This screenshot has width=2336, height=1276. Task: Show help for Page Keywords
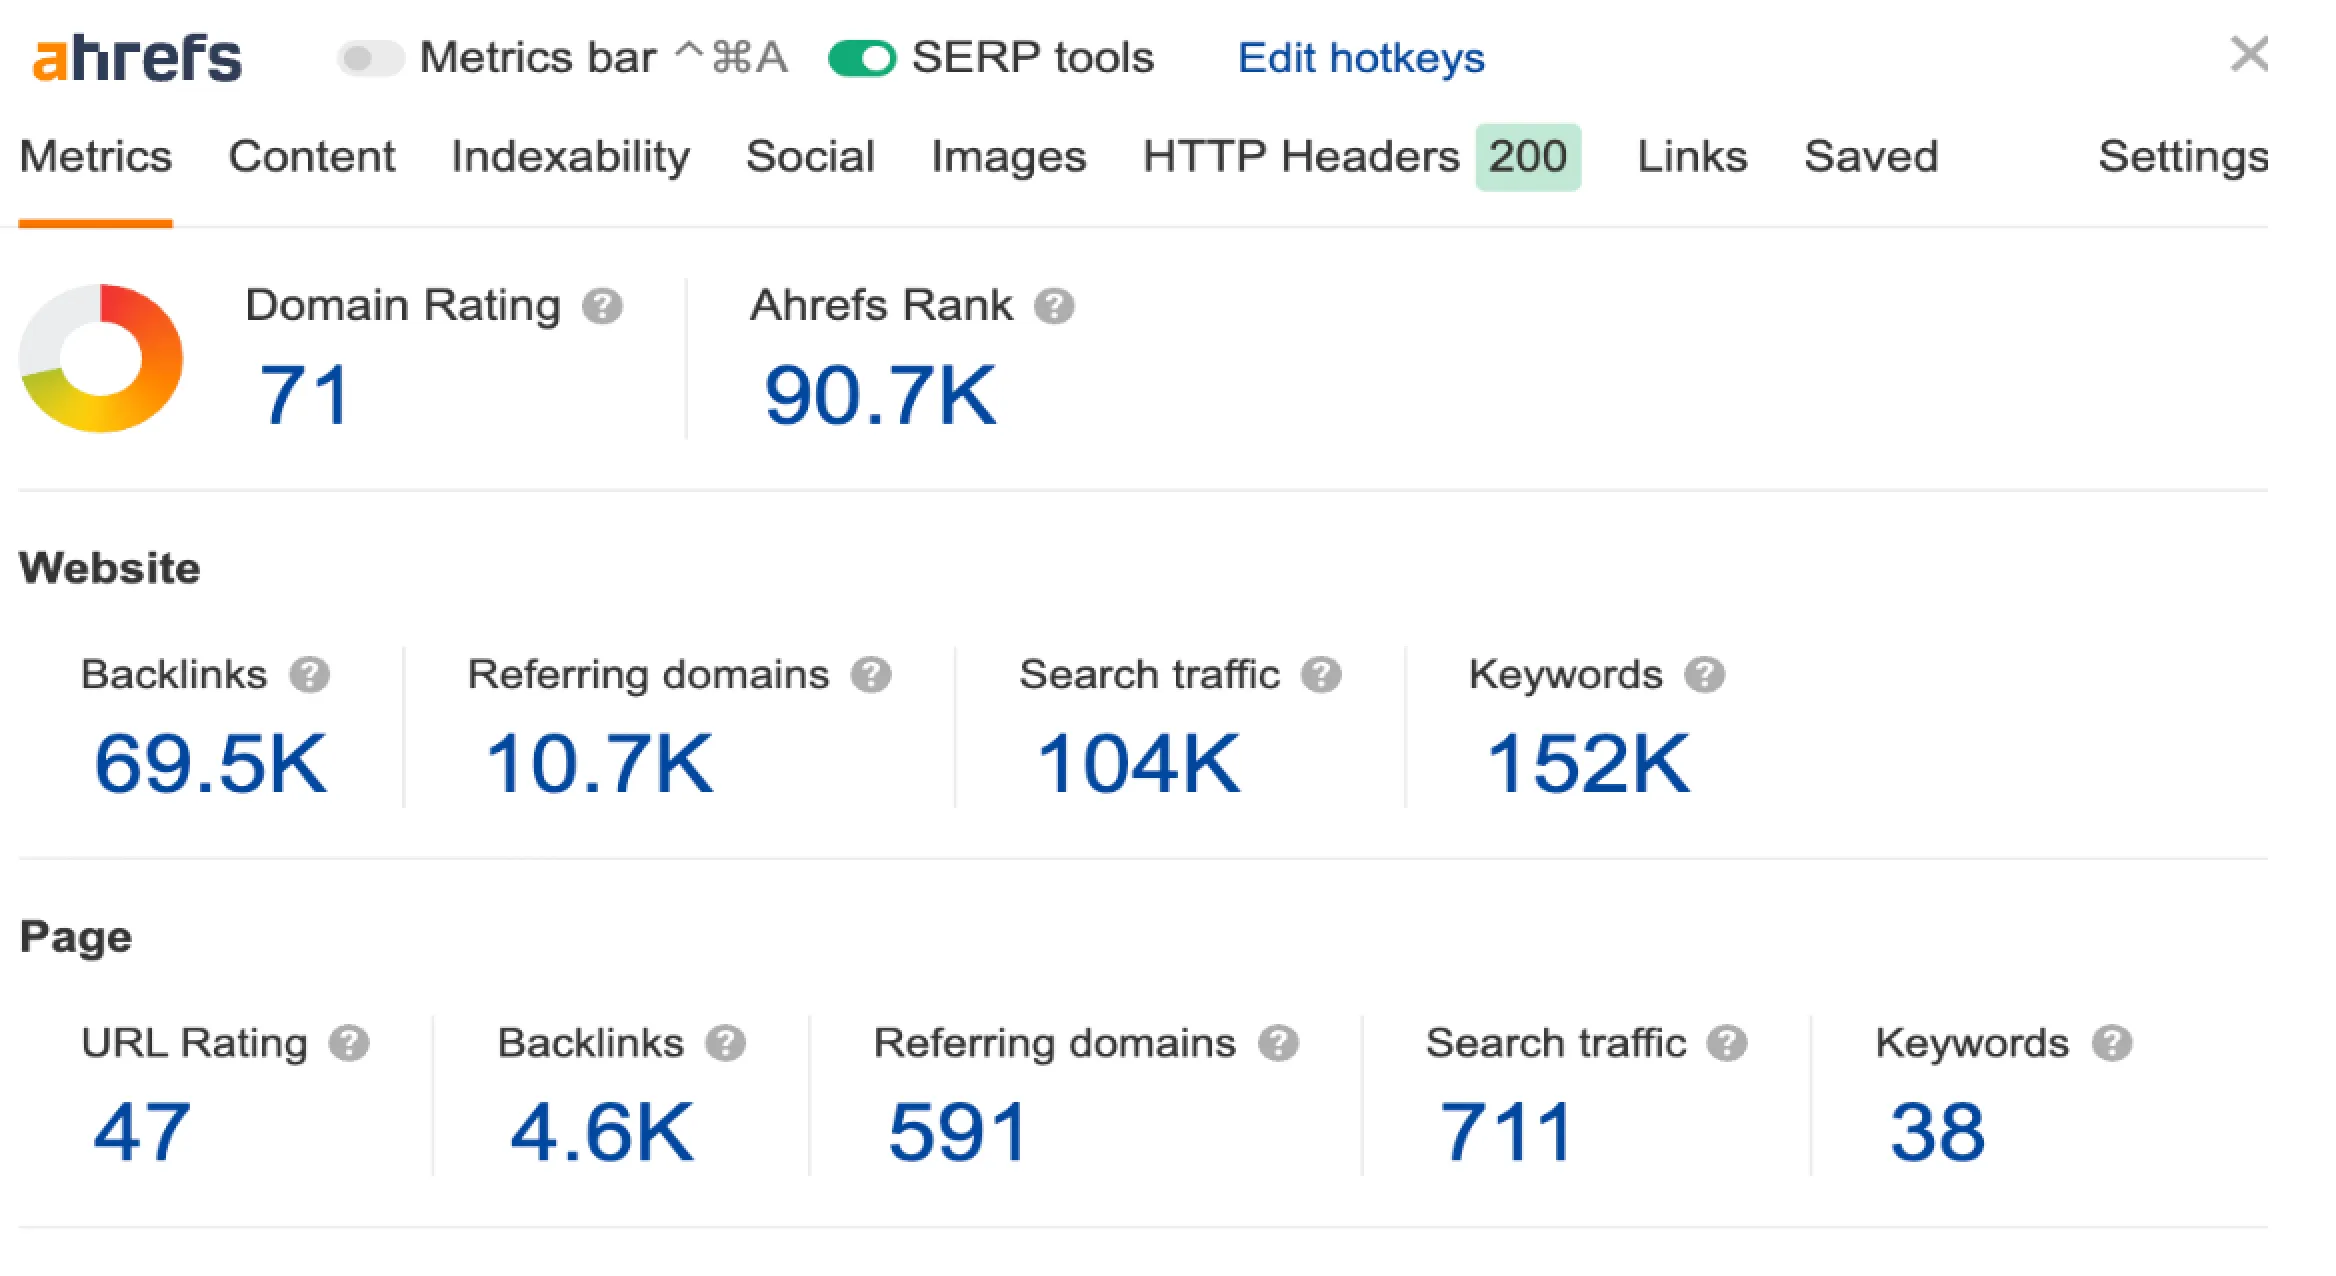(2112, 1044)
